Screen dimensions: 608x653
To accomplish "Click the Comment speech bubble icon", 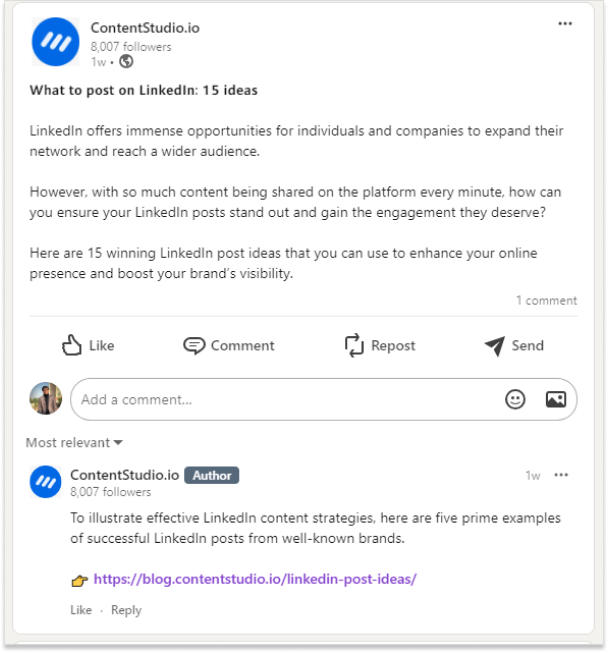I will pos(194,346).
